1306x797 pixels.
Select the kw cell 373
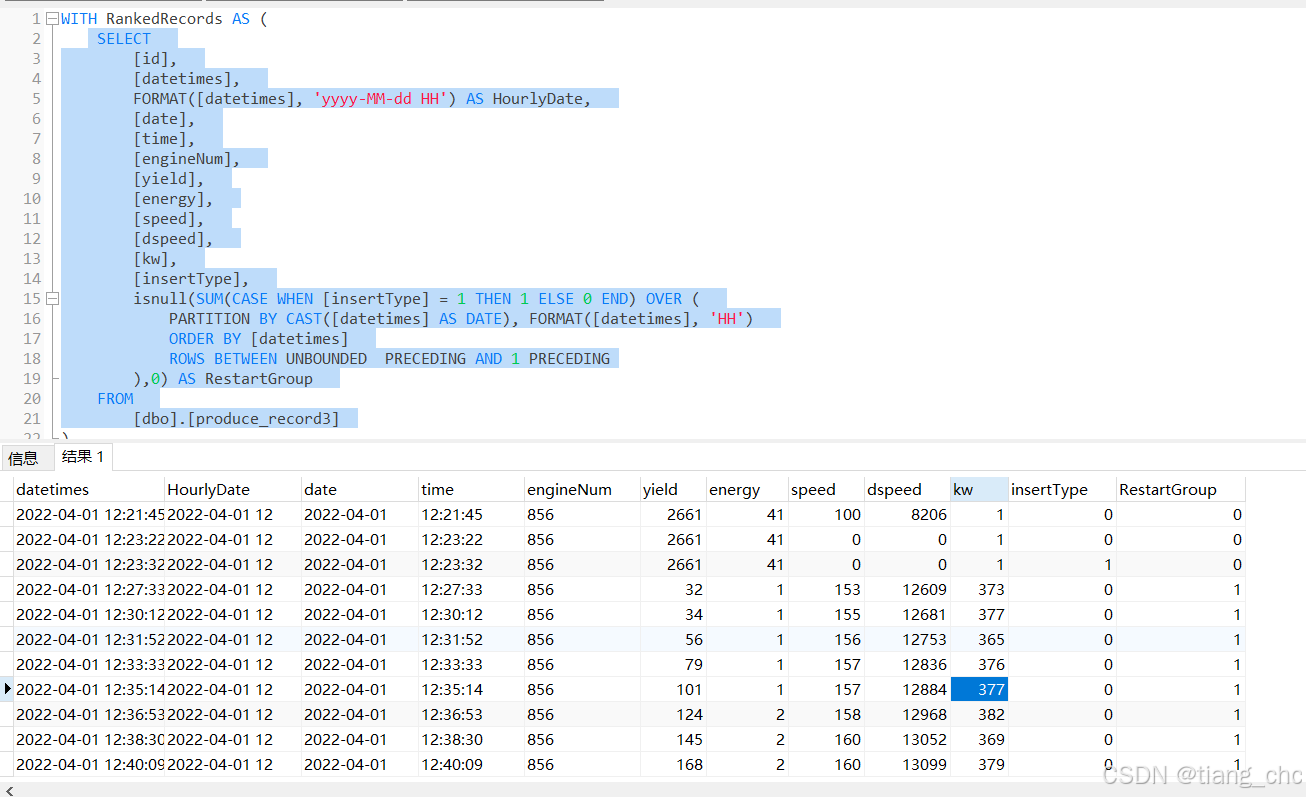point(979,589)
